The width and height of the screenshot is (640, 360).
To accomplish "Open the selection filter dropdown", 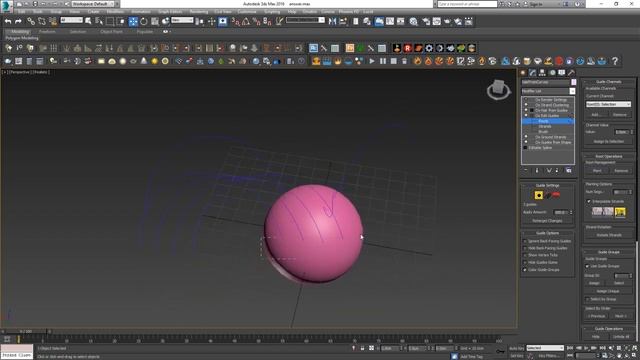I will click(71, 20).
